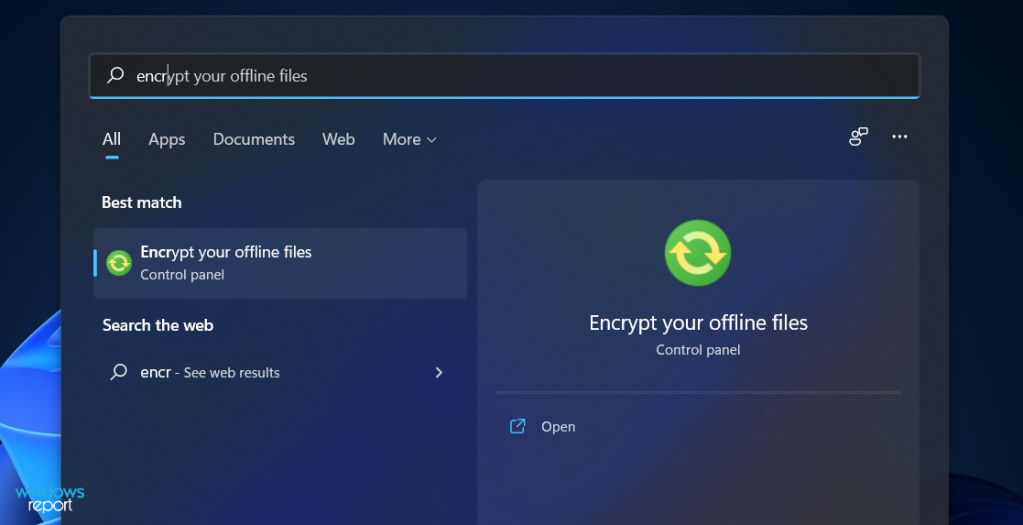Screen dimensions: 1023x525
Task: Click the small green sync icon in best match
Action: tap(119, 263)
